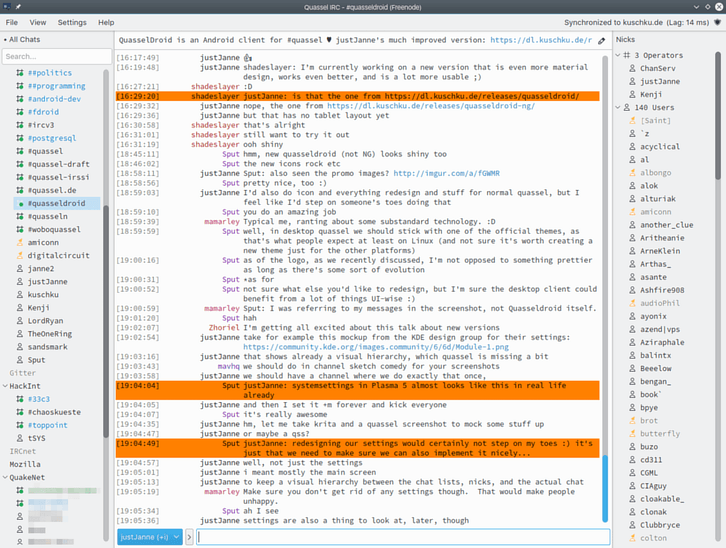Open the community.kde.org Module-1.png link

pos(376,347)
